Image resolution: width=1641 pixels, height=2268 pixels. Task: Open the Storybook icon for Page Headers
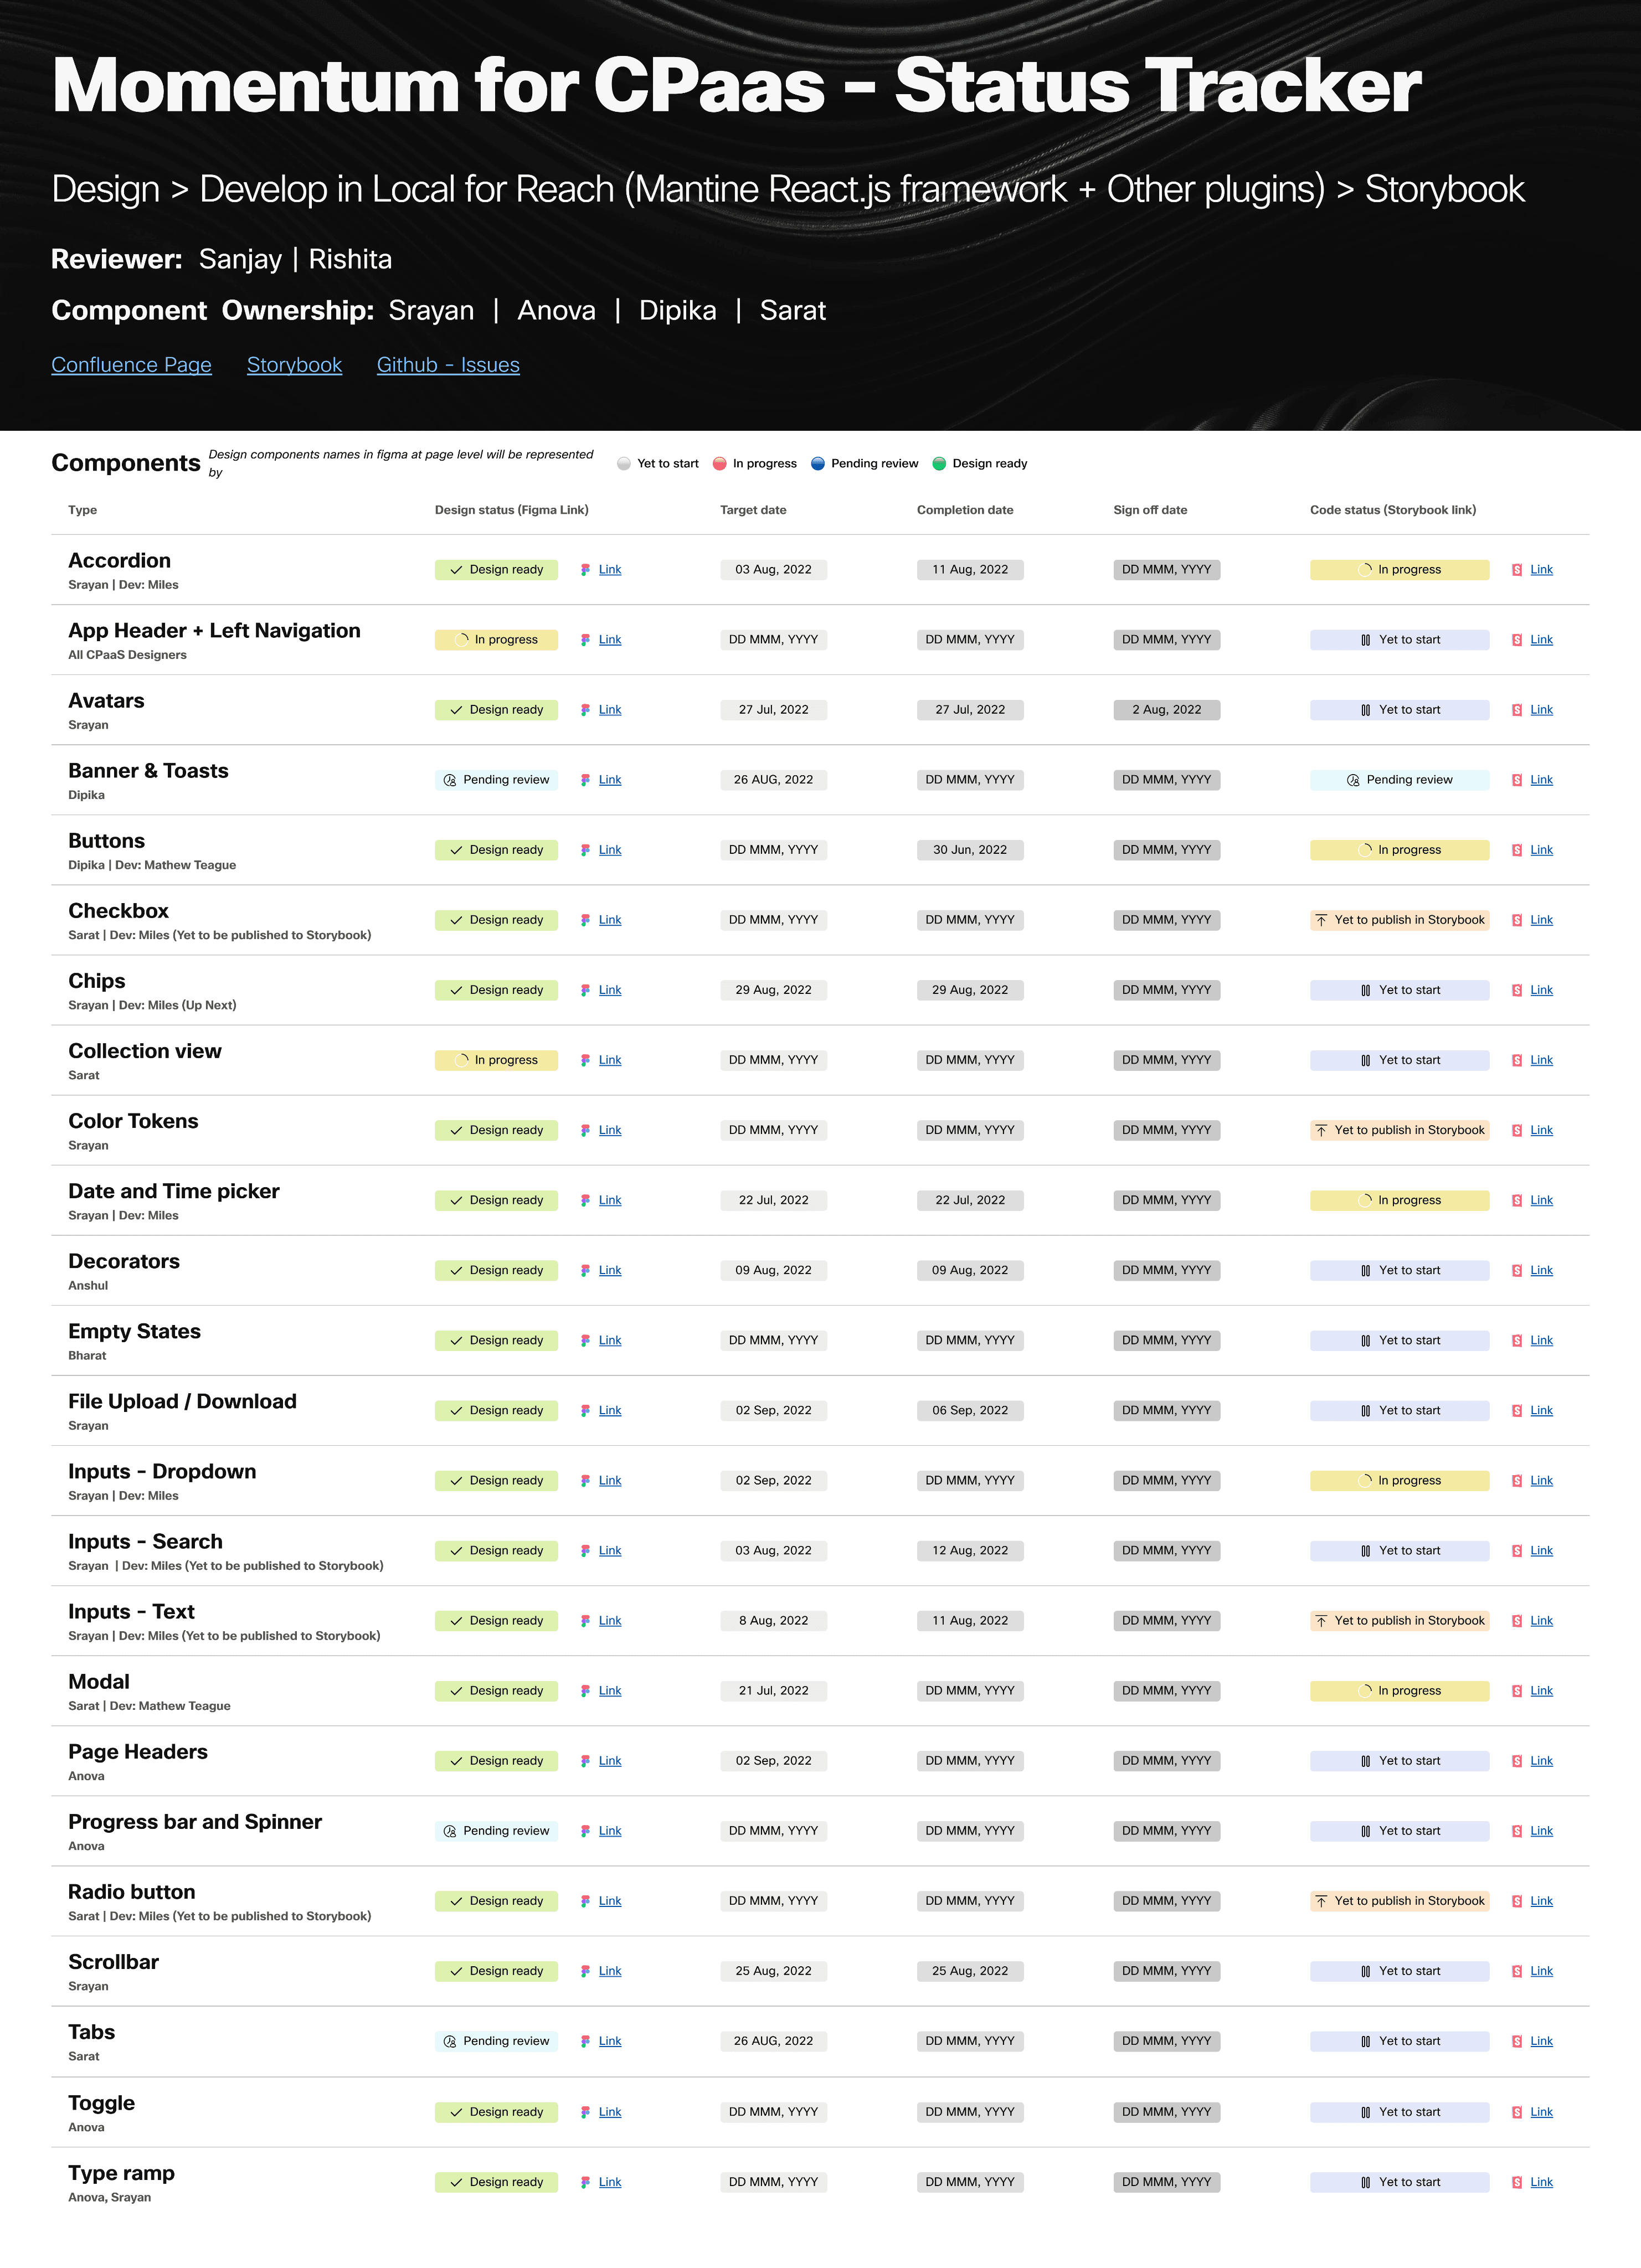coord(1517,1761)
